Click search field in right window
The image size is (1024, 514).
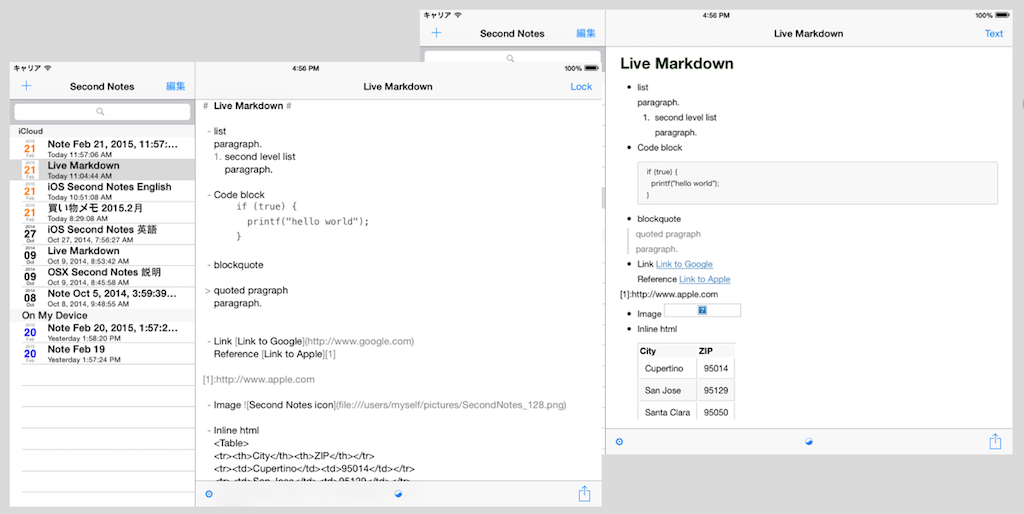513,58
